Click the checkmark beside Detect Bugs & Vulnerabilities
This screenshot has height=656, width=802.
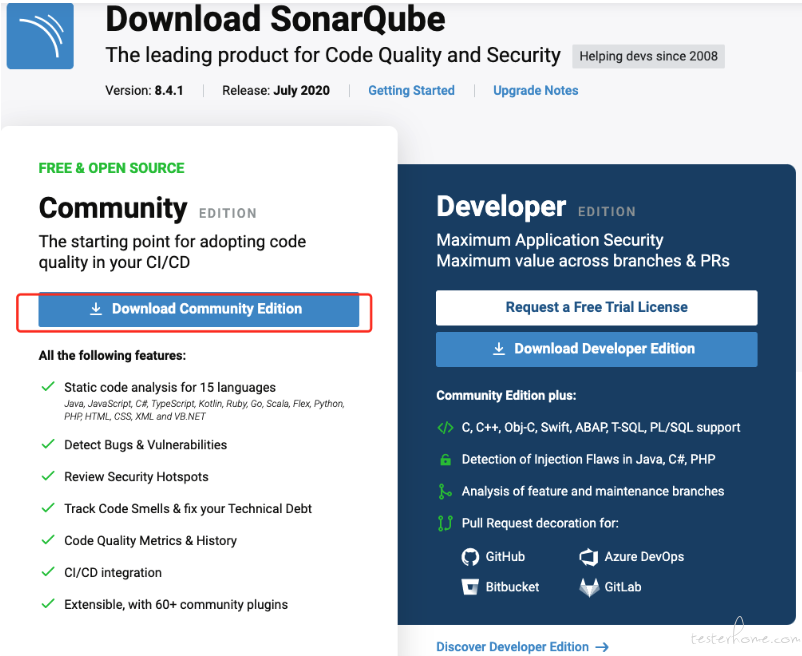click(x=48, y=444)
